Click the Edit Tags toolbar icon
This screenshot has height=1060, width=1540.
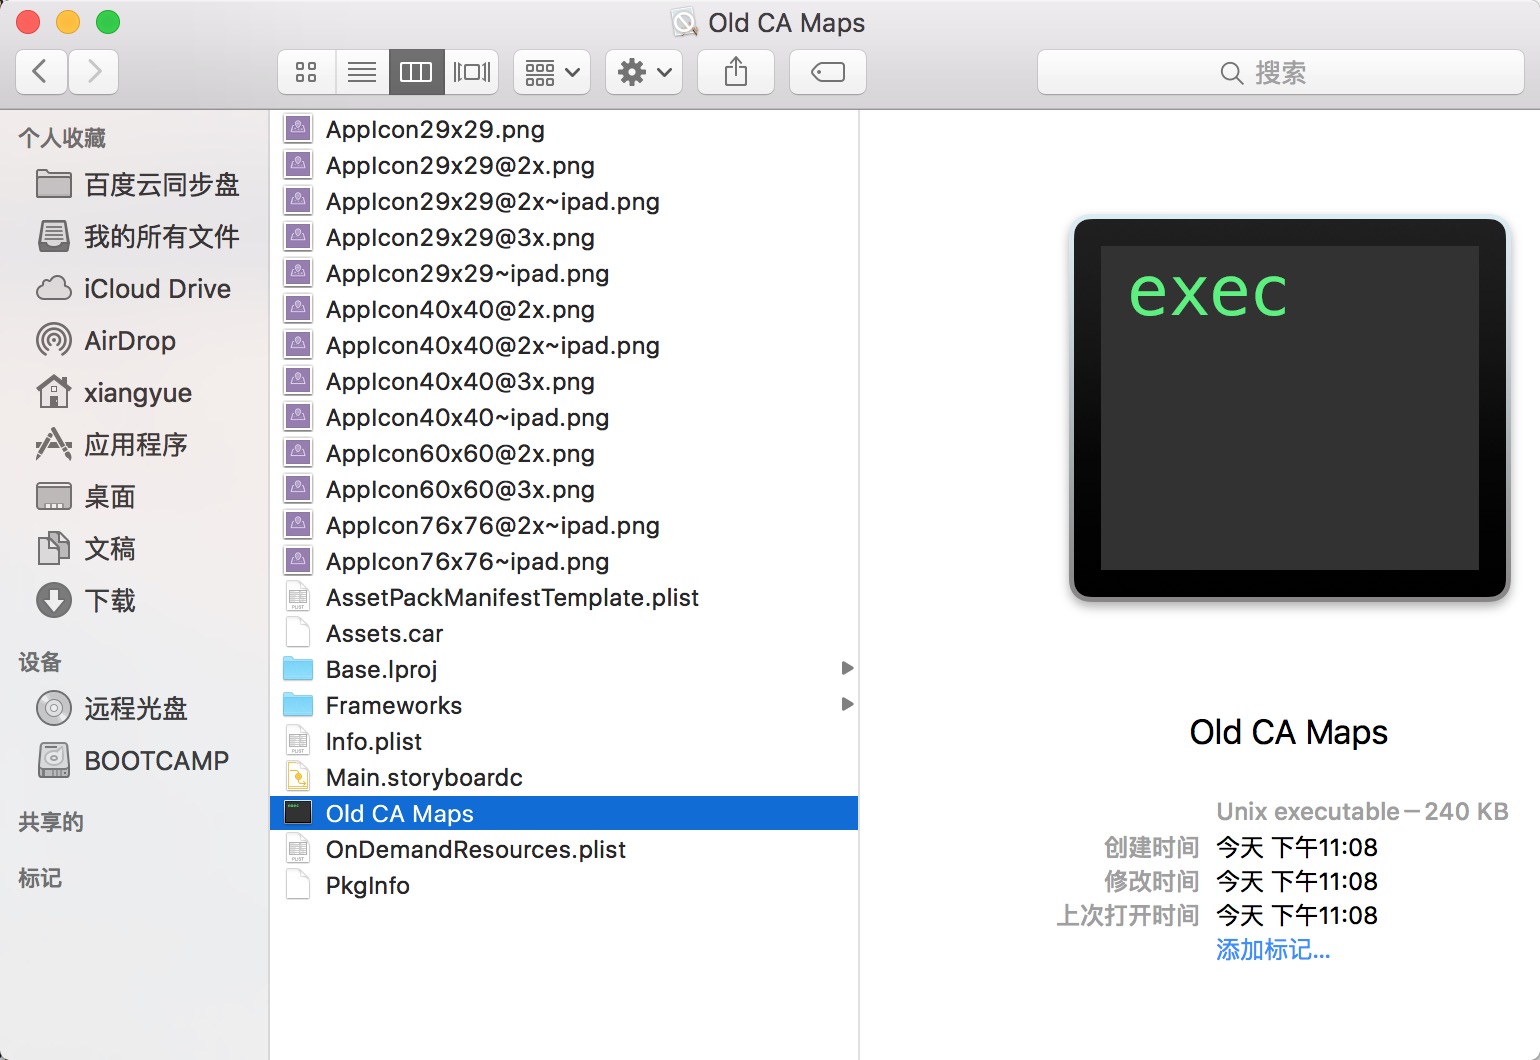(828, 72)
